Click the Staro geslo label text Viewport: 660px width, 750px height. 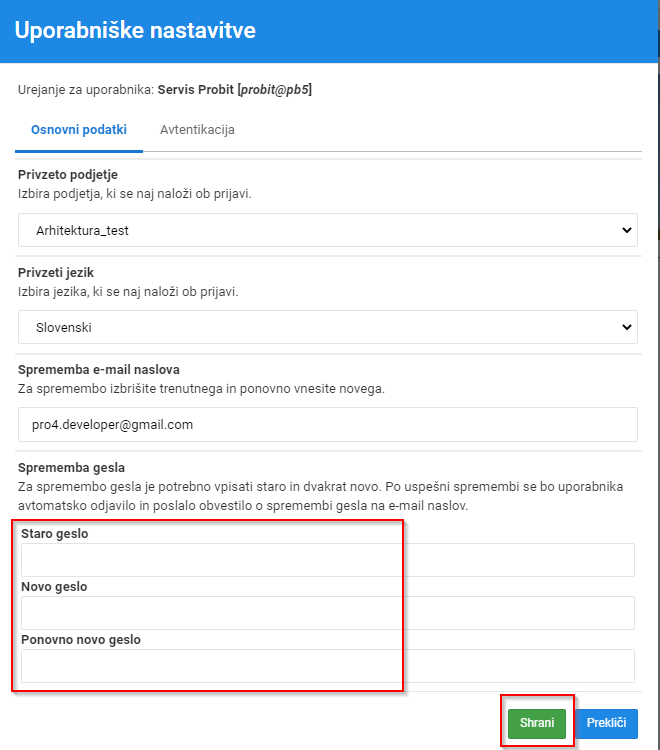(x=55, y=534)
